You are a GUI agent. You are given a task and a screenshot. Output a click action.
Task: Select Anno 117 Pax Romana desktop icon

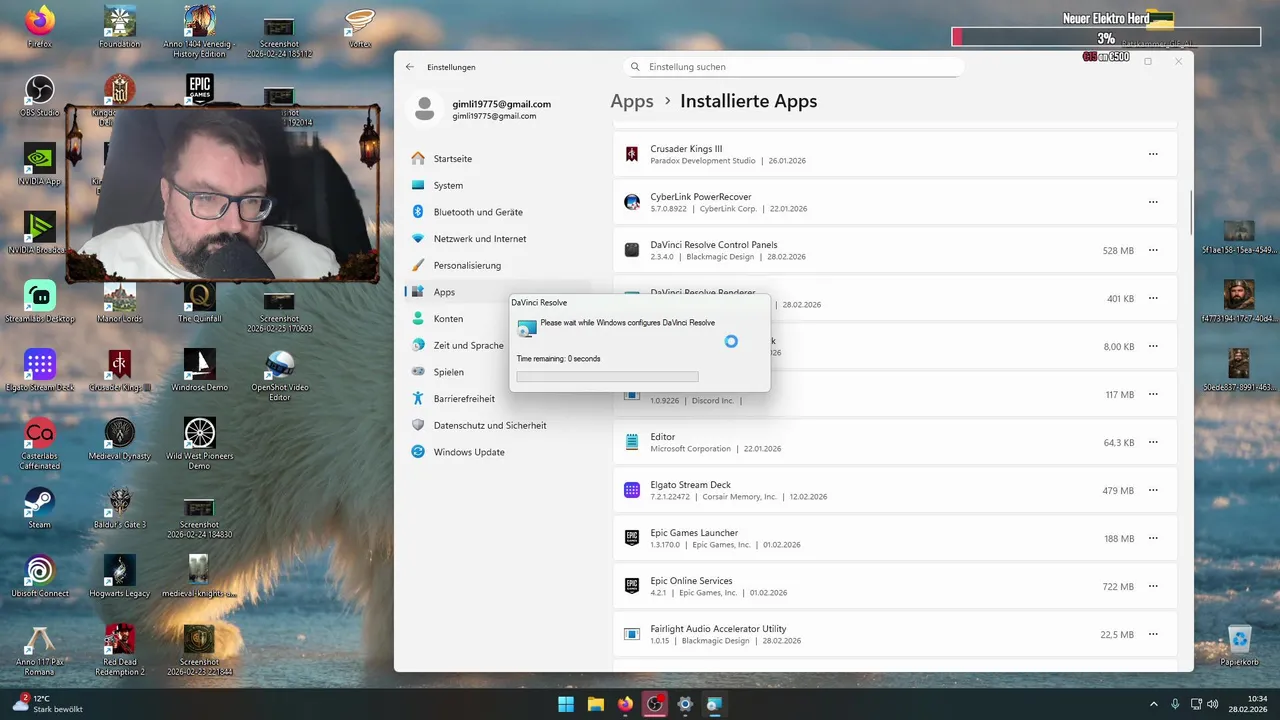40,648
